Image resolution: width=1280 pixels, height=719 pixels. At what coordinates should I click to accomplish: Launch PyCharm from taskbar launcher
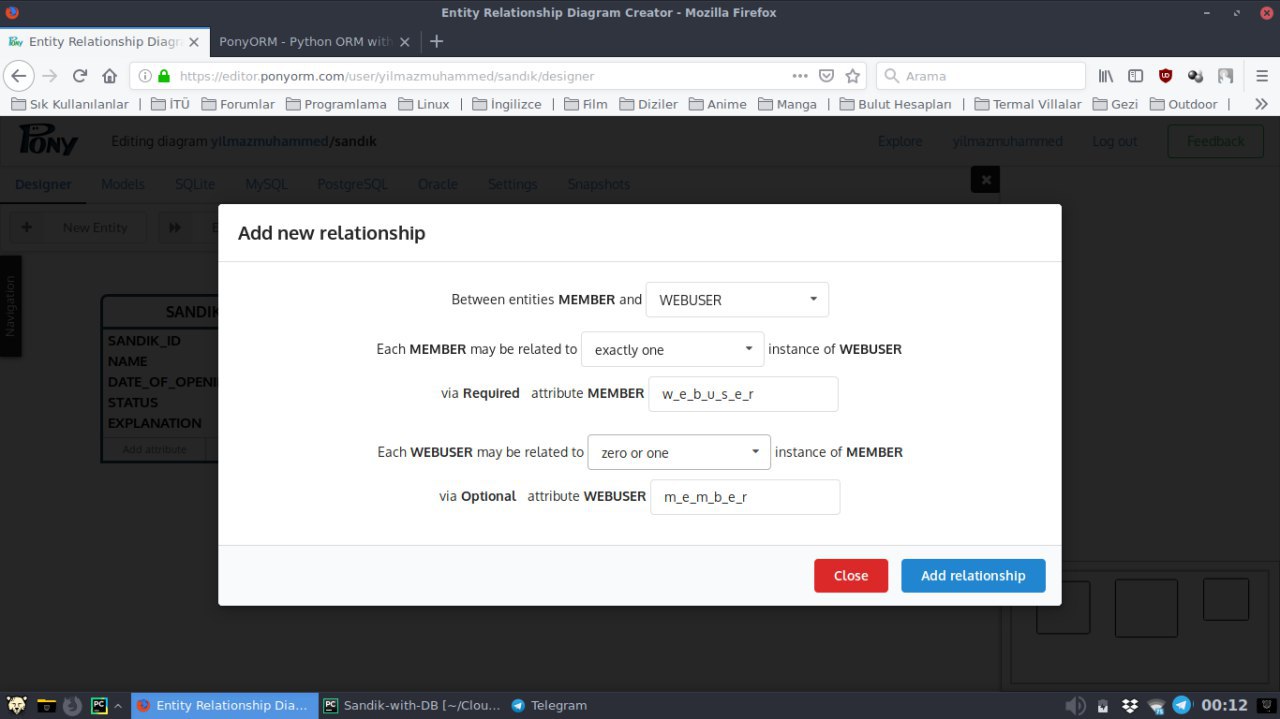pyautogui.click(x=98, y=705)
